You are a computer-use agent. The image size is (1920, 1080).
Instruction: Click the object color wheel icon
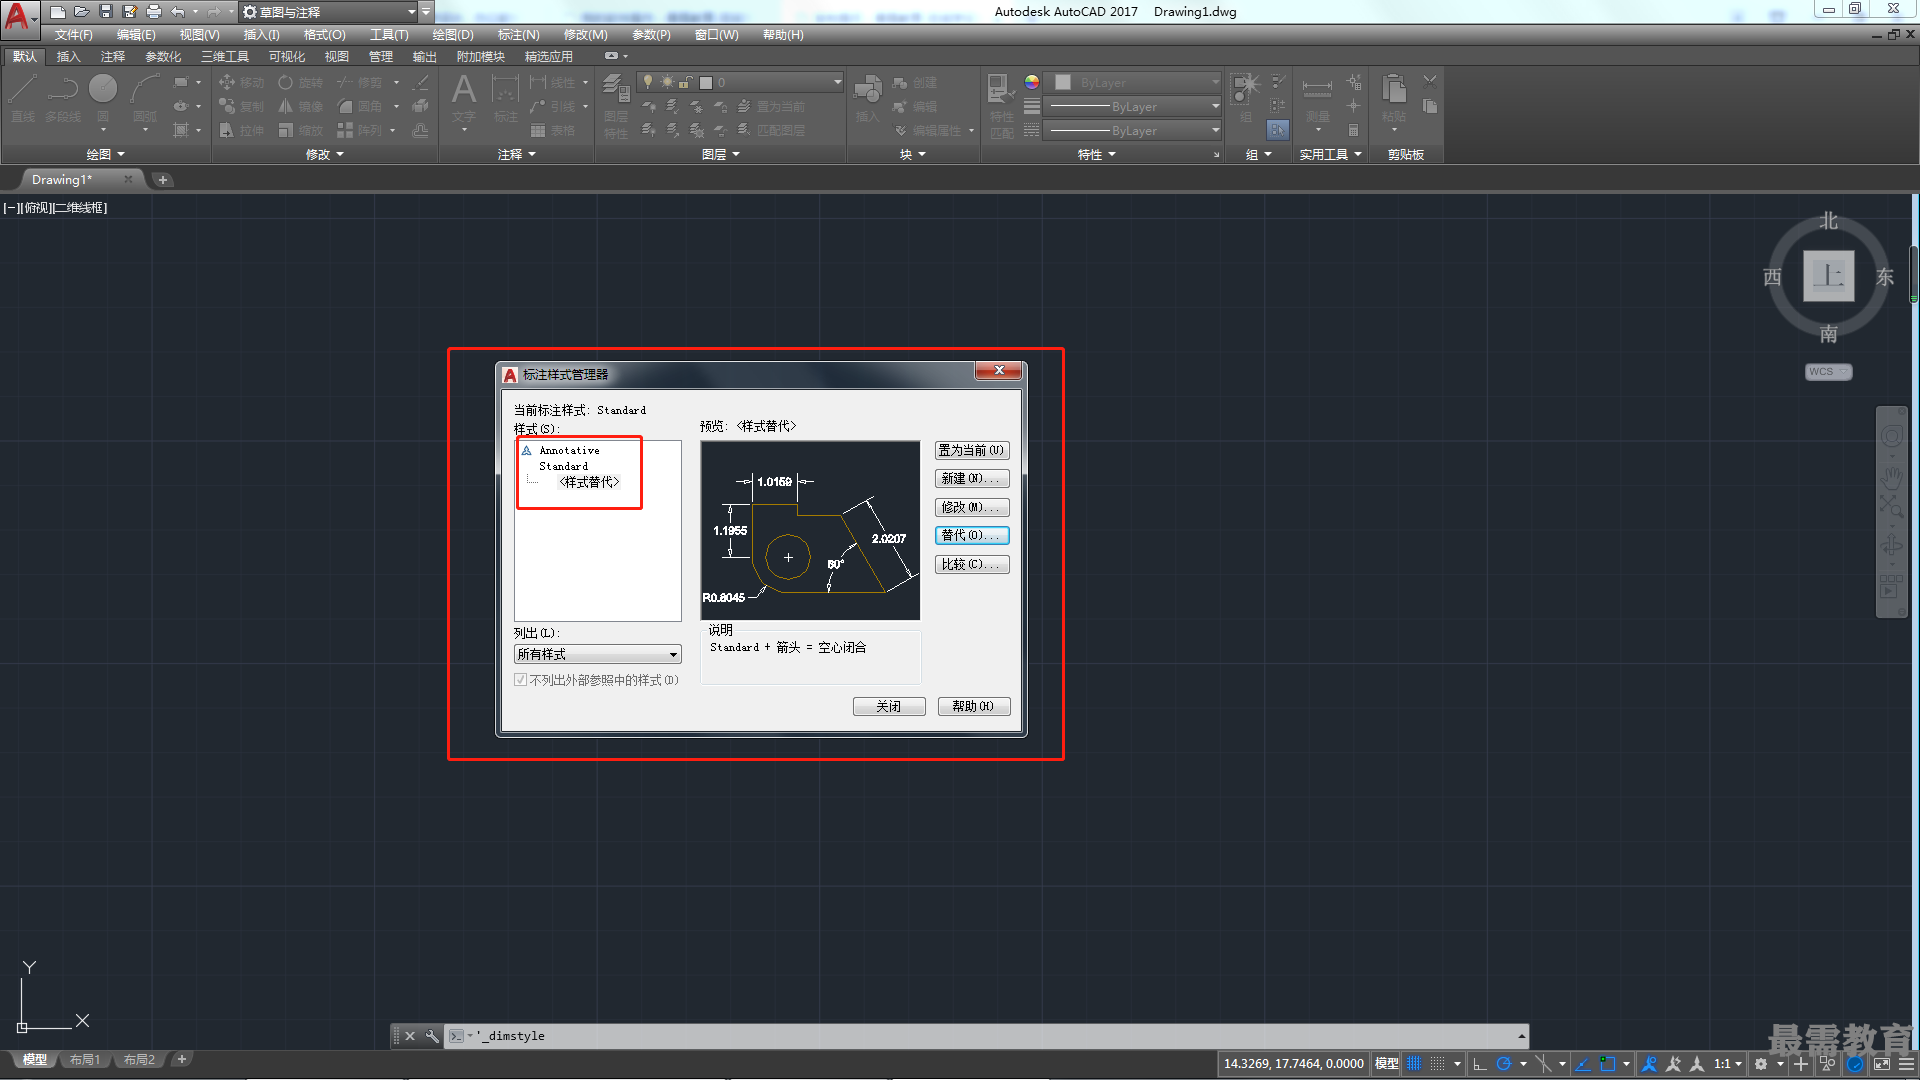coord(1031,82)
